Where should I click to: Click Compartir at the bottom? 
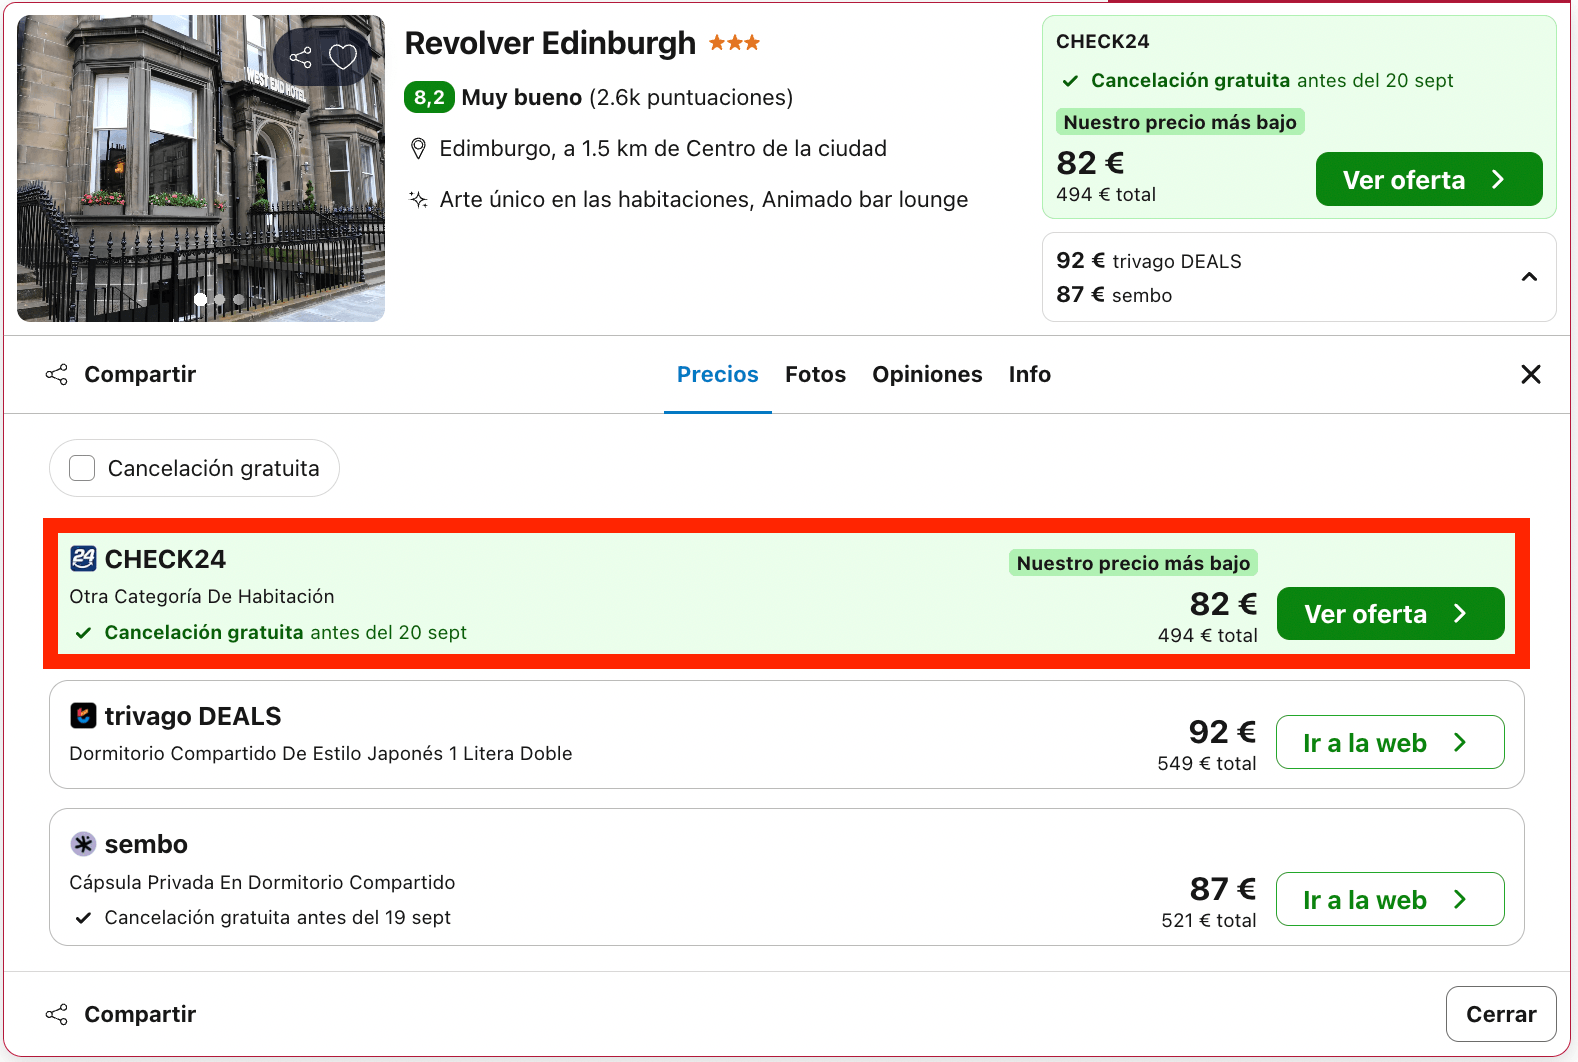(120, 1014)
